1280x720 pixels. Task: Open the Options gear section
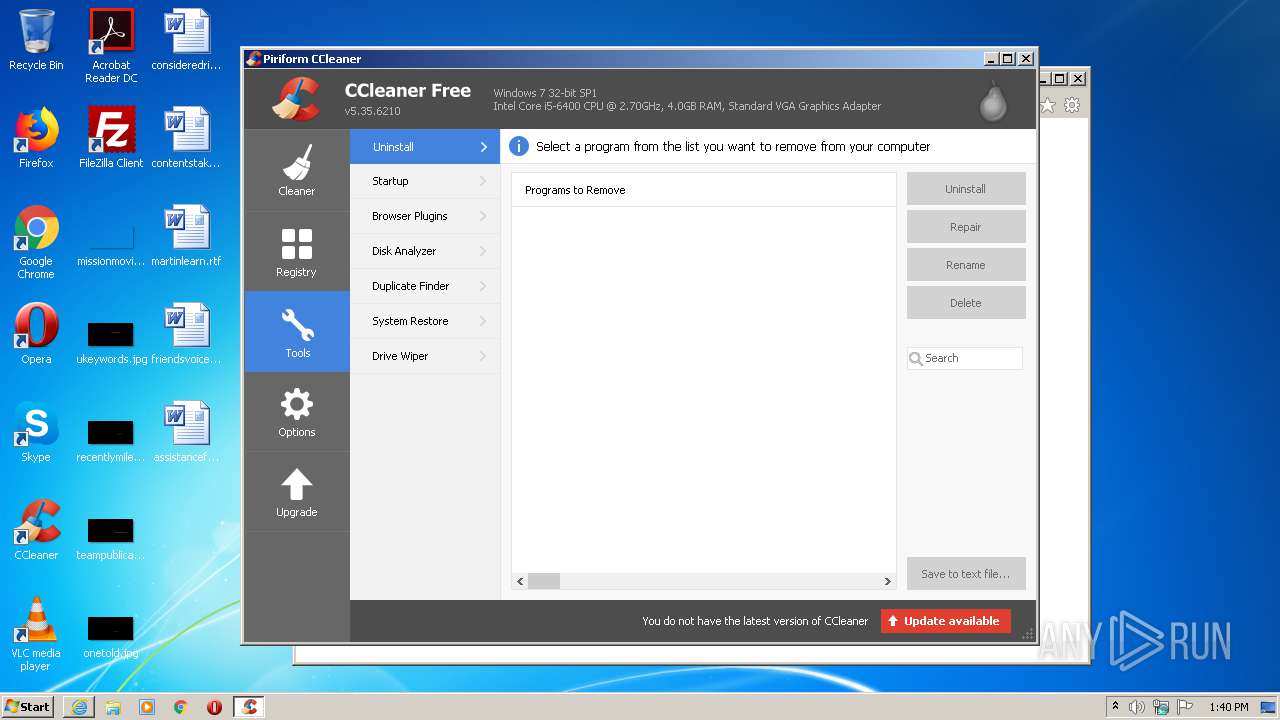coord(296,411)
